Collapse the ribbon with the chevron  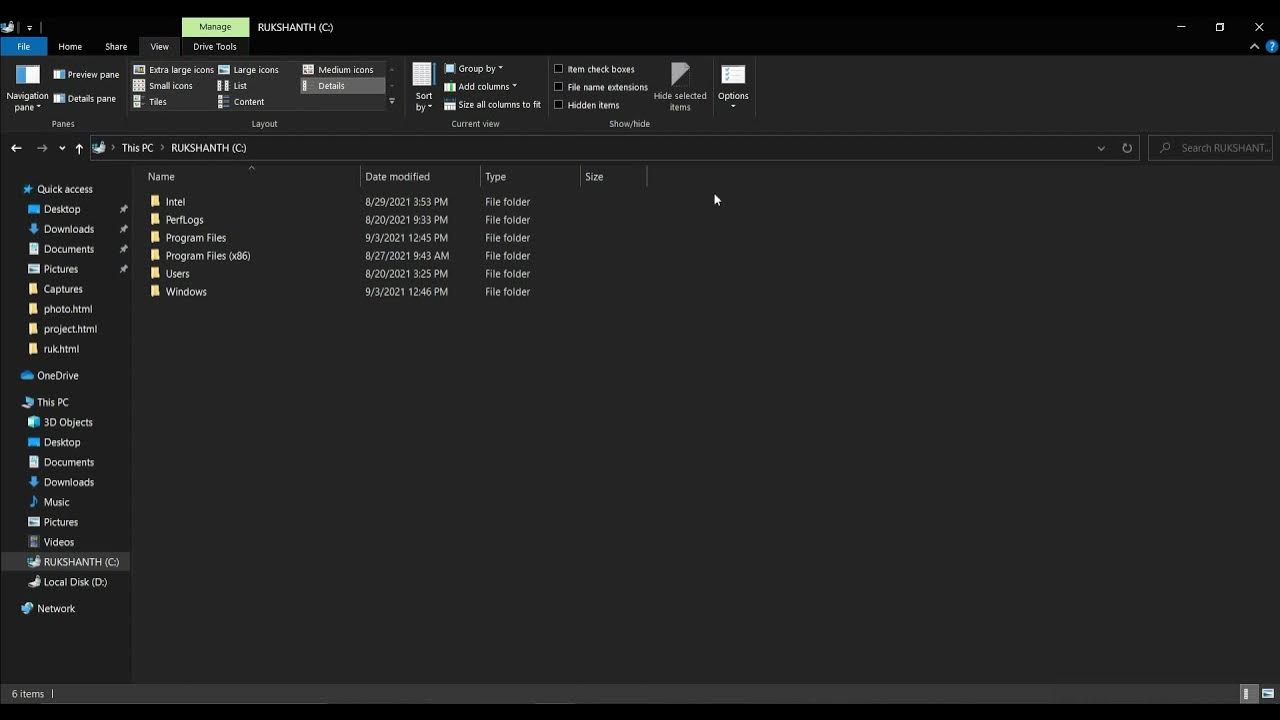pos(1254,47)
